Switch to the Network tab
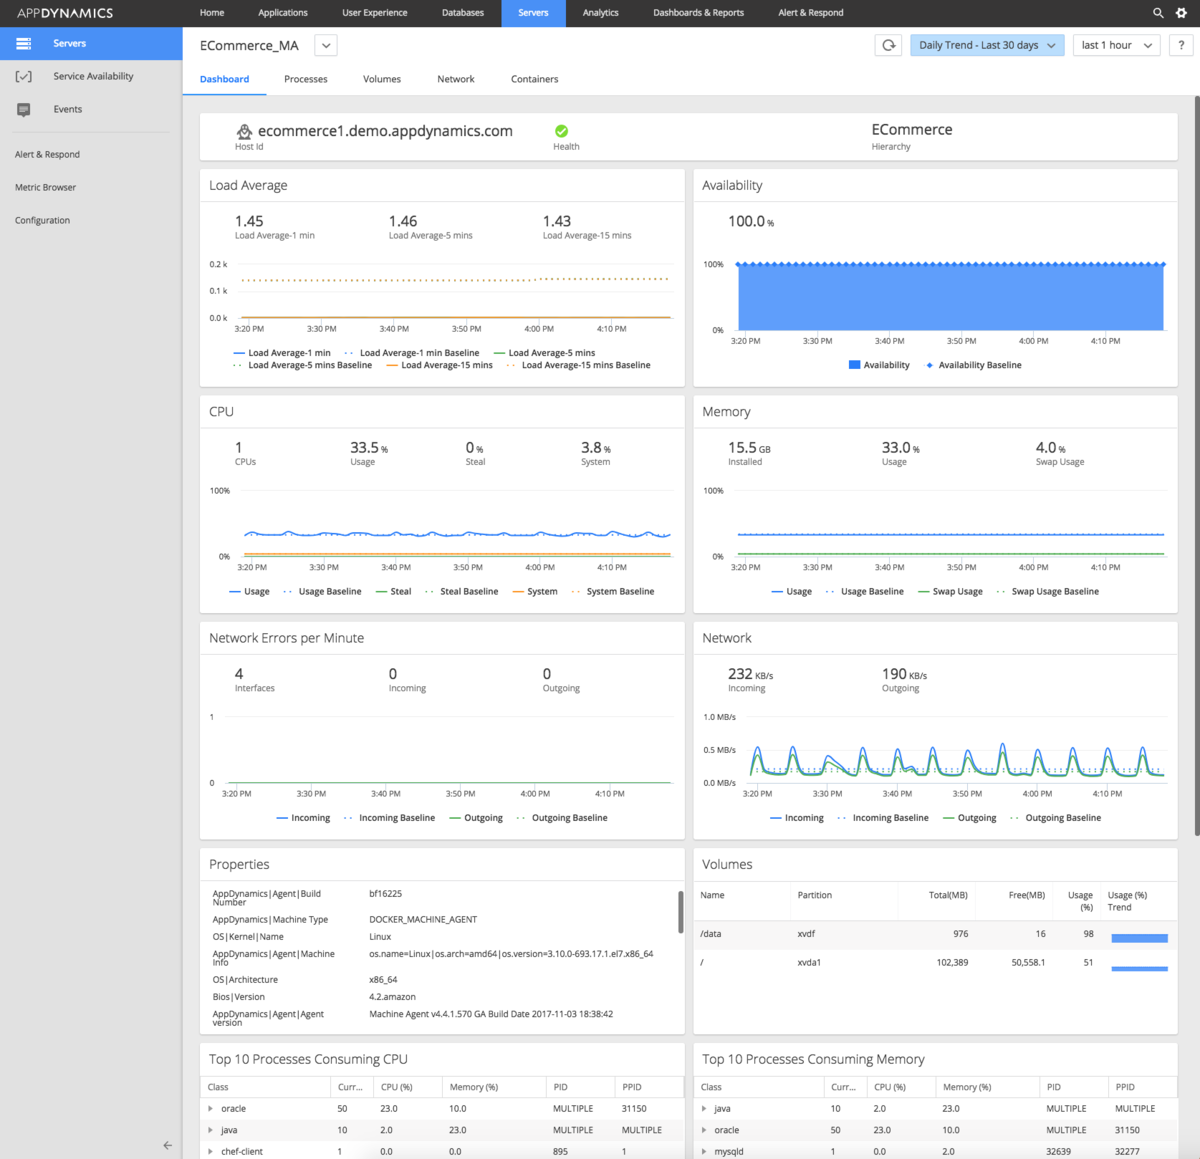The width and height of the screenshot is (1200, 1159). point(456,79)
